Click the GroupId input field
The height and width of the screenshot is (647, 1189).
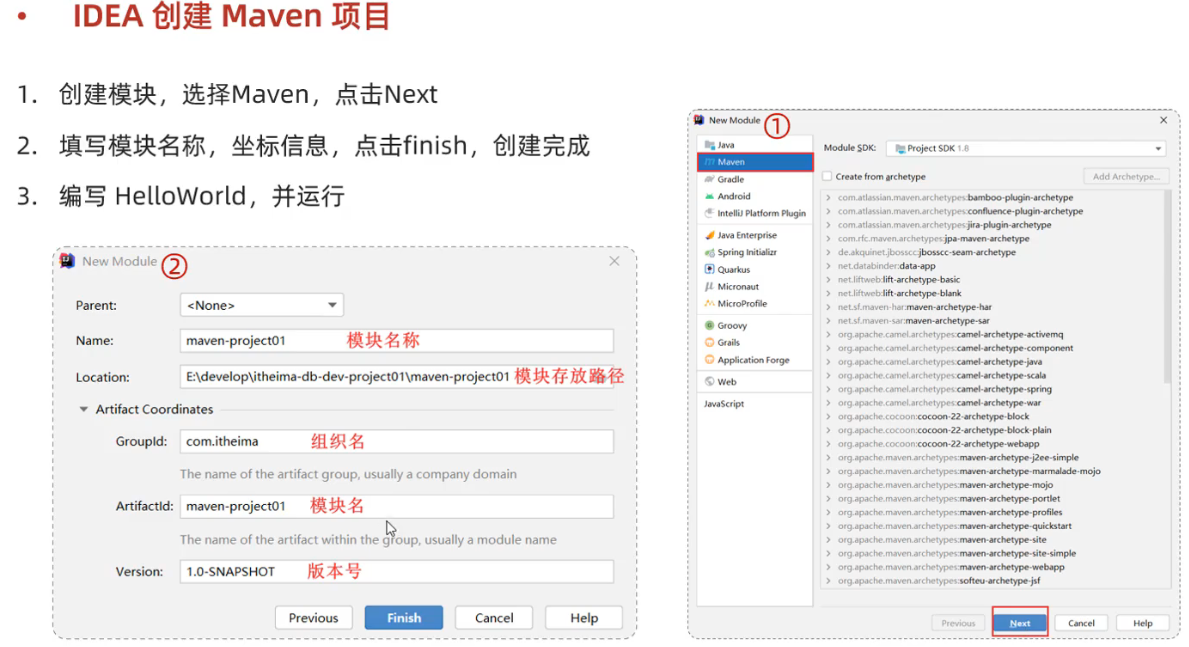pos(397,441)
